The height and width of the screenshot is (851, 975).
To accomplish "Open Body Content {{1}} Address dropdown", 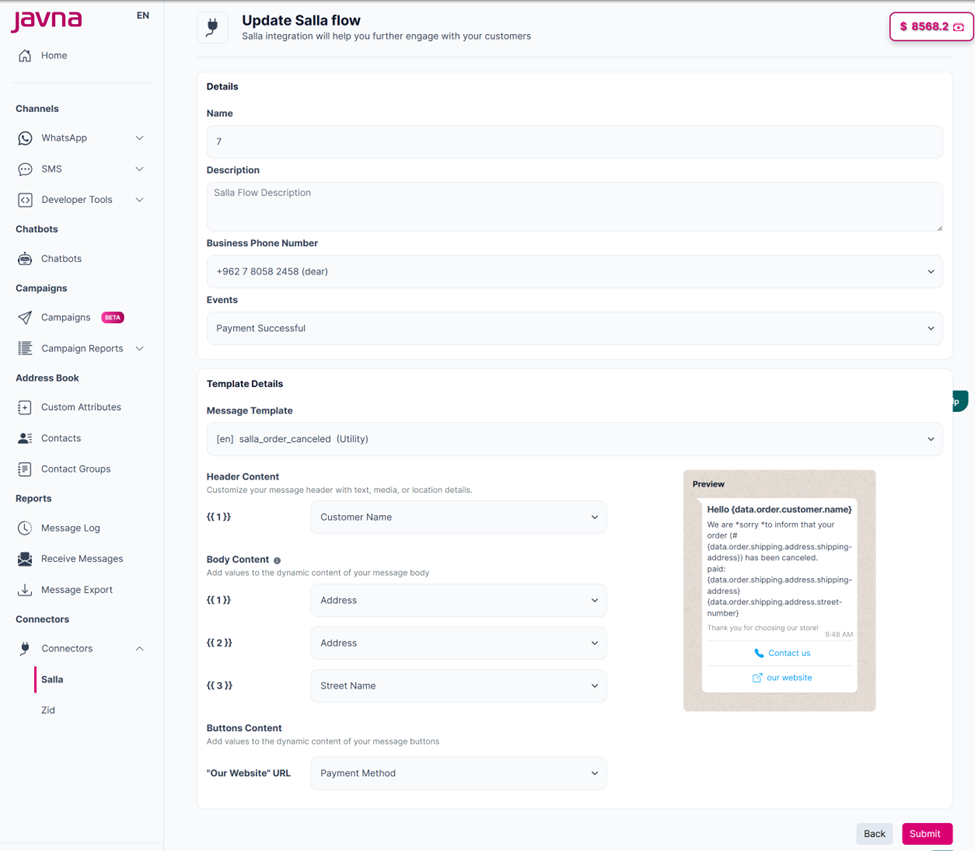I will pyautogui.click(x=458, y=600).
